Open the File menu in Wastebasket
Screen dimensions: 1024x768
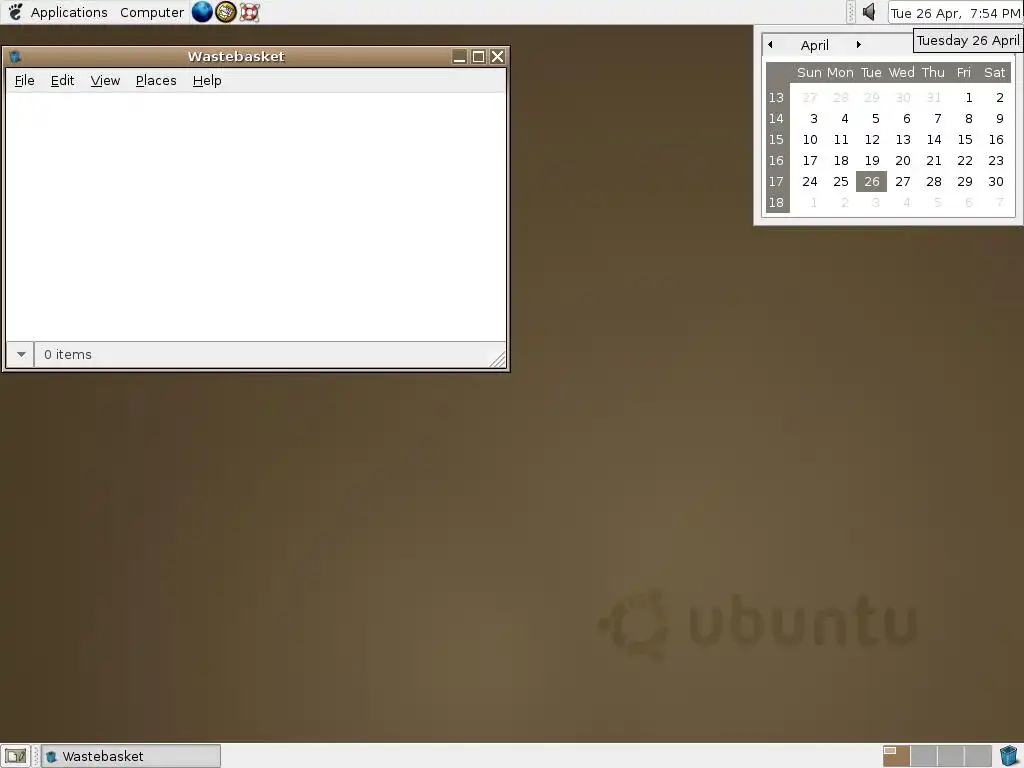pyautogui.click(x=24, y=80)
